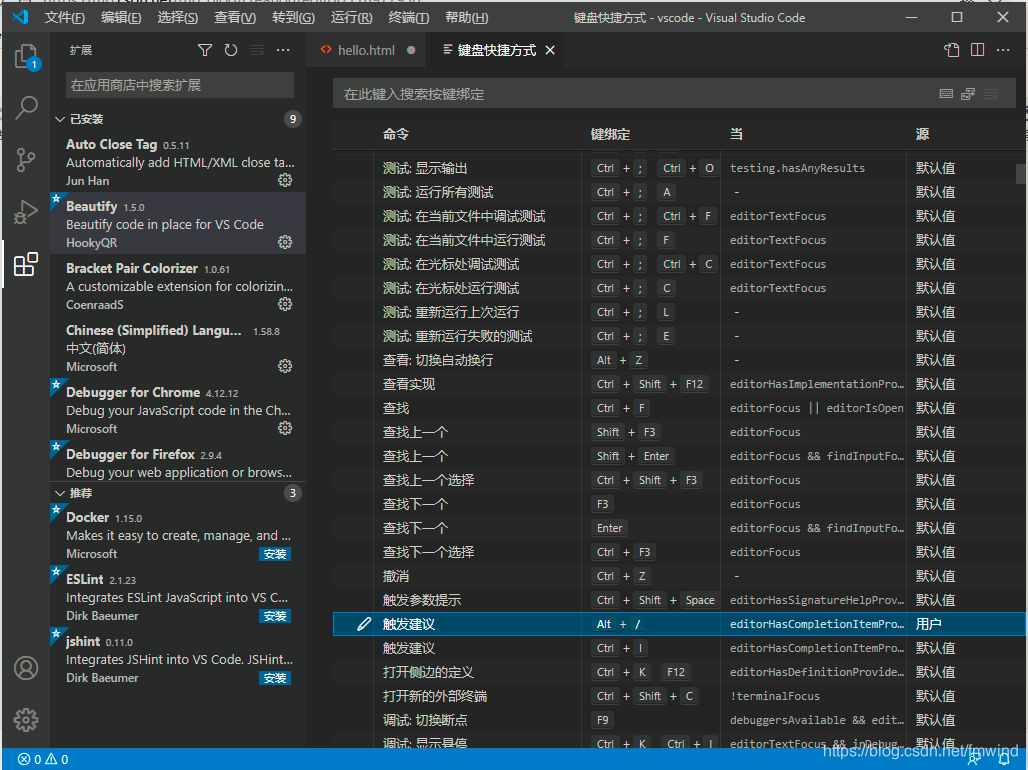Click the 源 column header
Viewport: 1028px width, 770px height.
tap(922, 134)
